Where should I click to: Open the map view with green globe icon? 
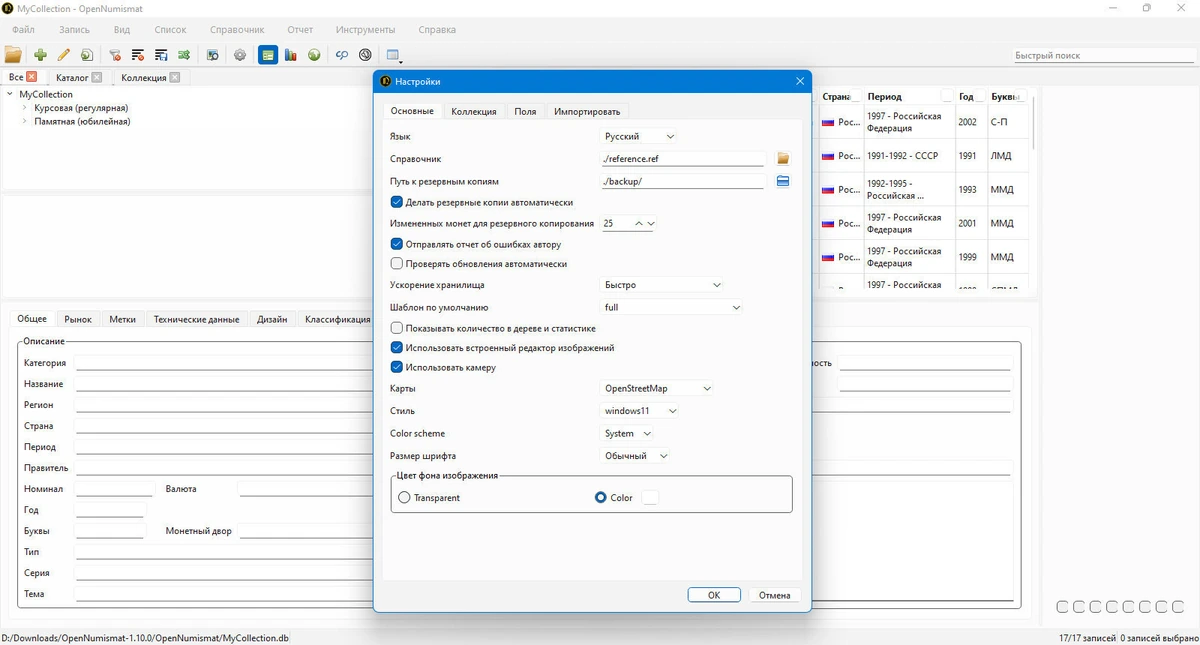click(313, 55)
